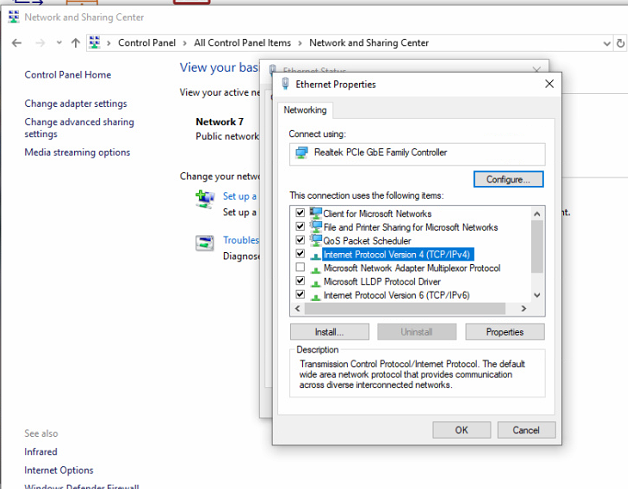Toggle QoS Packet Scheduler checkbox
Screen dimensions: 628x489
click(300, 240)
